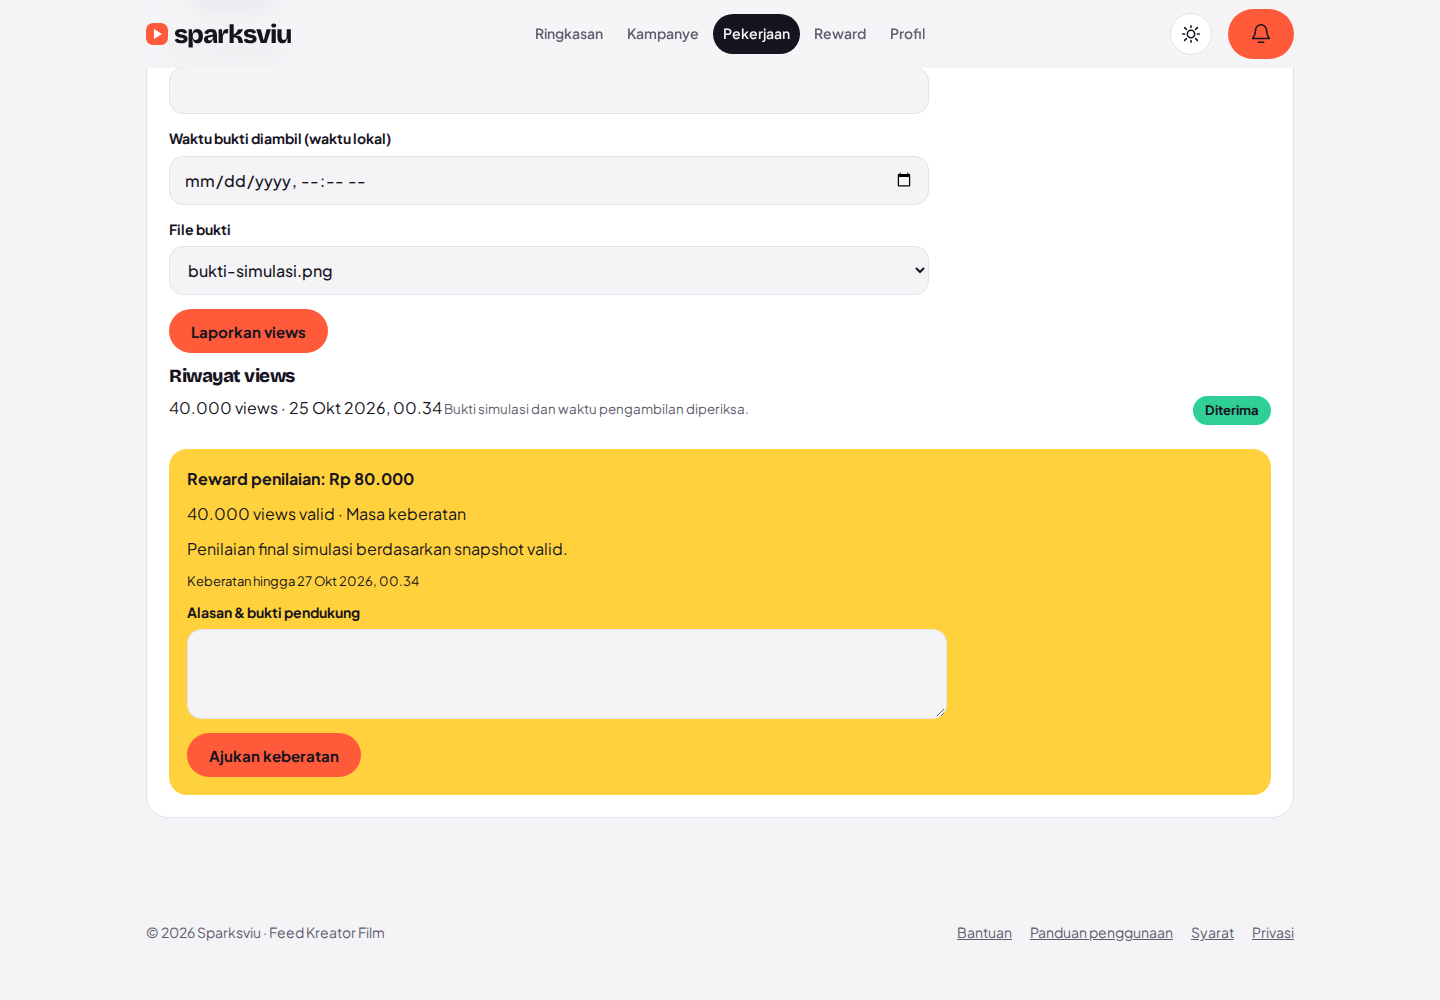Switch to the Reward tab
This screenshot has width=1440, height=1000.
pos(840,34)
